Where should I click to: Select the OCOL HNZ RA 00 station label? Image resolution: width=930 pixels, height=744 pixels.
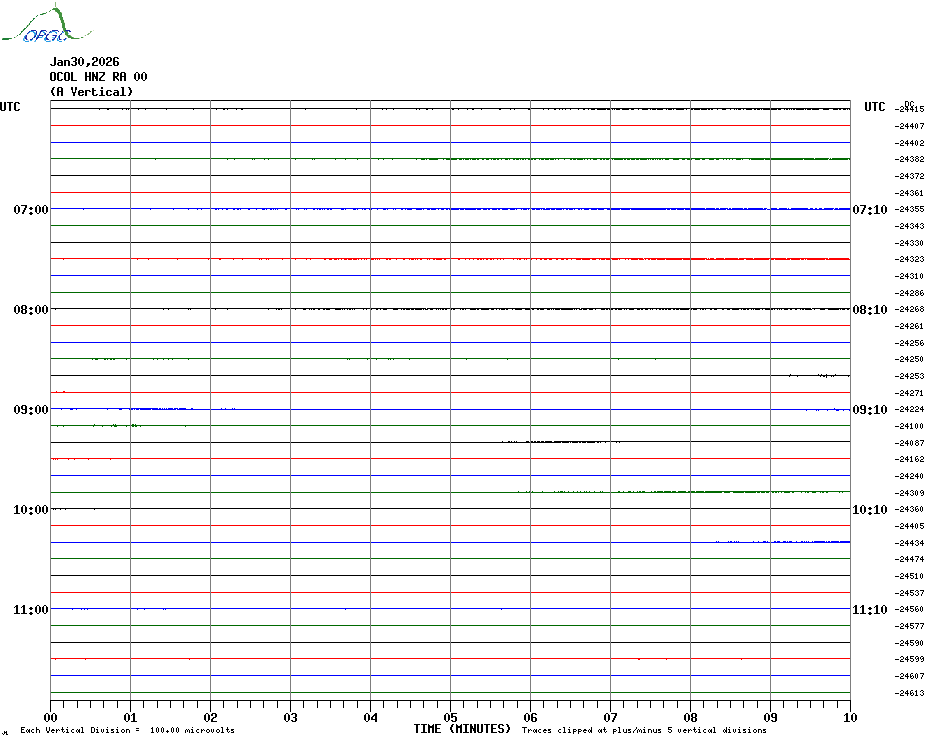coord(98,77)
